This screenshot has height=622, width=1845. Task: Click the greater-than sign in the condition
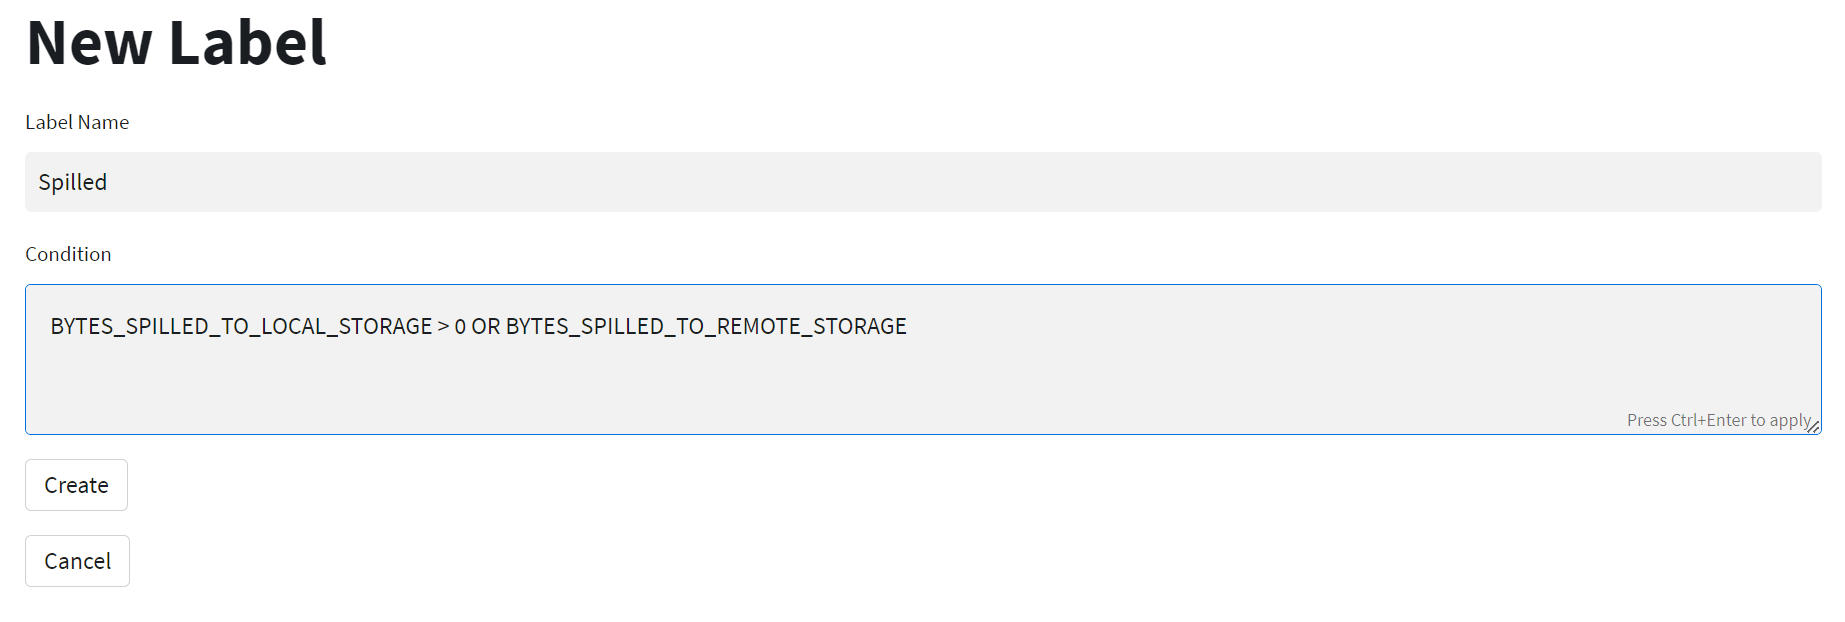click(x=443, y=327)
